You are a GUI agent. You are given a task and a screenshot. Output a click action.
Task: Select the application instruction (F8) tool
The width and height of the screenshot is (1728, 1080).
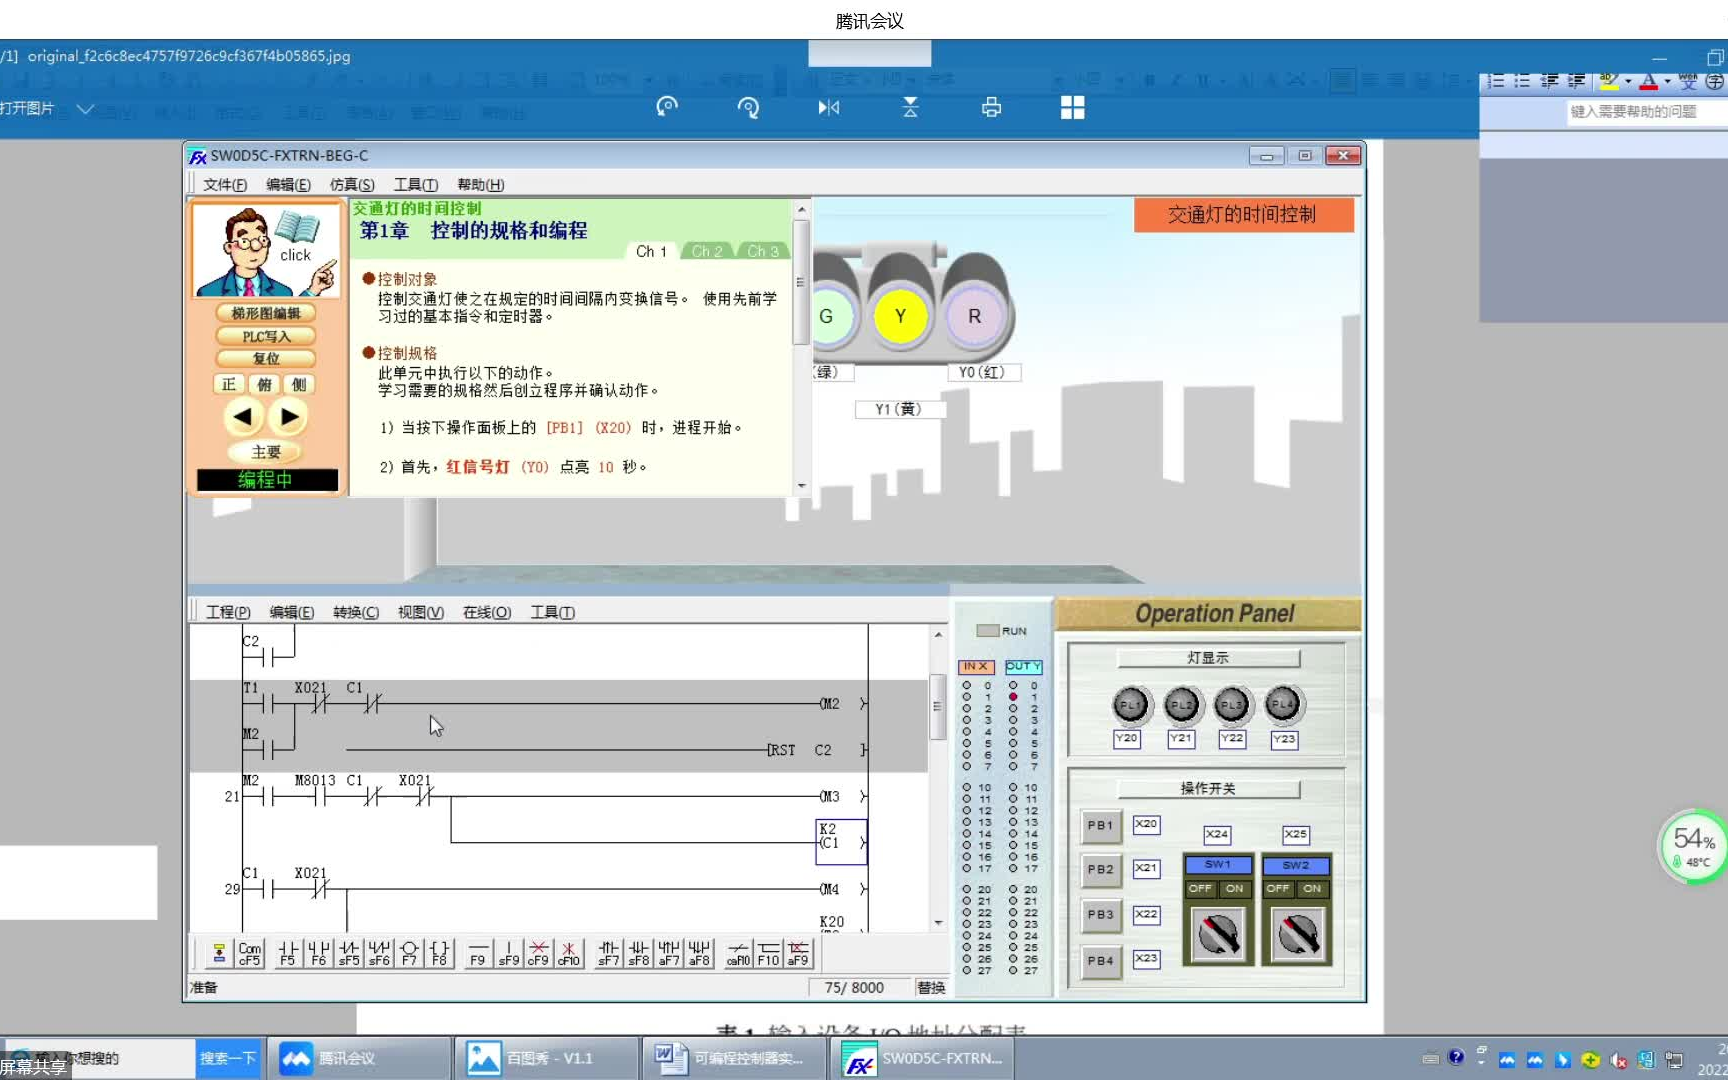point(438,953)
